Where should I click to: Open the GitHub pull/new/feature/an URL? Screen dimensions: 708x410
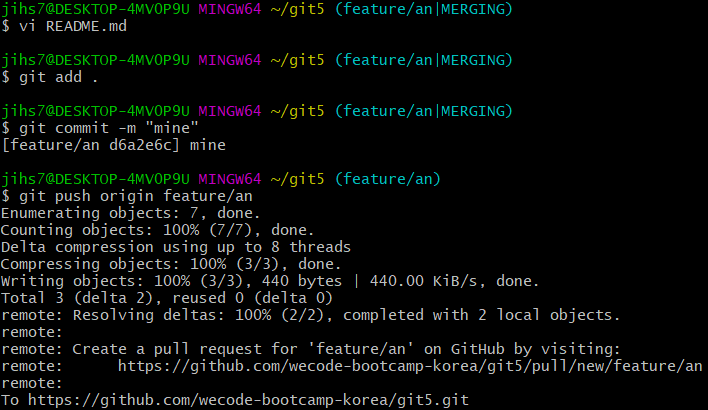tap(410, 366)
